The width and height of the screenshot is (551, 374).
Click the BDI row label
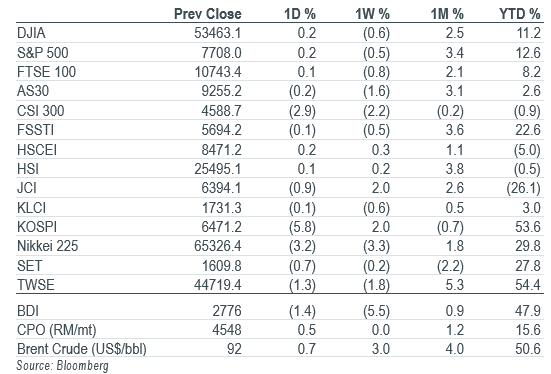pos(28,311)
